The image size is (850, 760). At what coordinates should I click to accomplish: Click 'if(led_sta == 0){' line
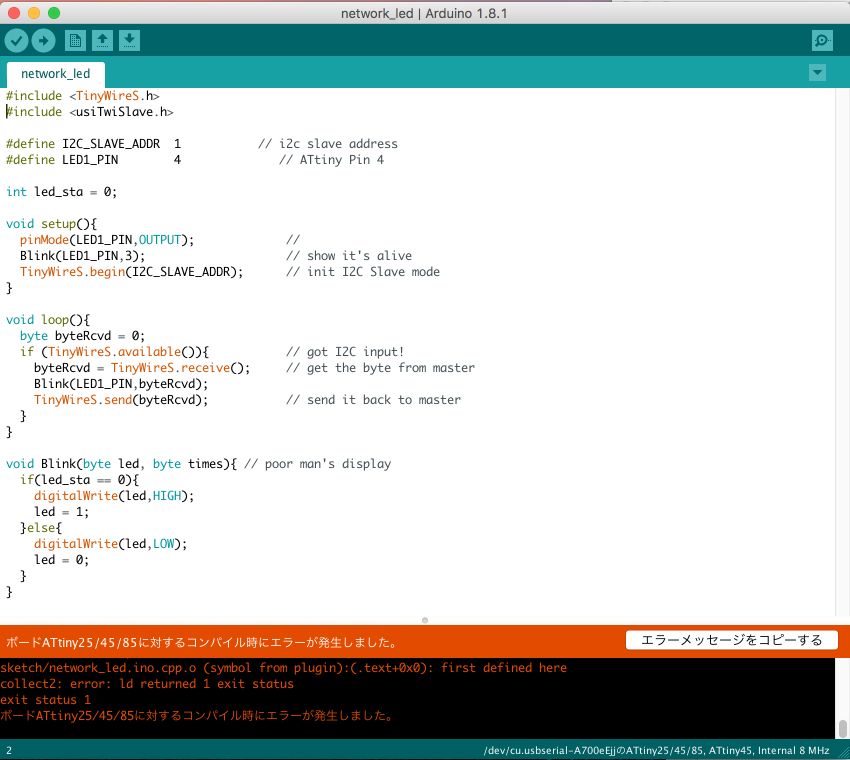(80, 480)
